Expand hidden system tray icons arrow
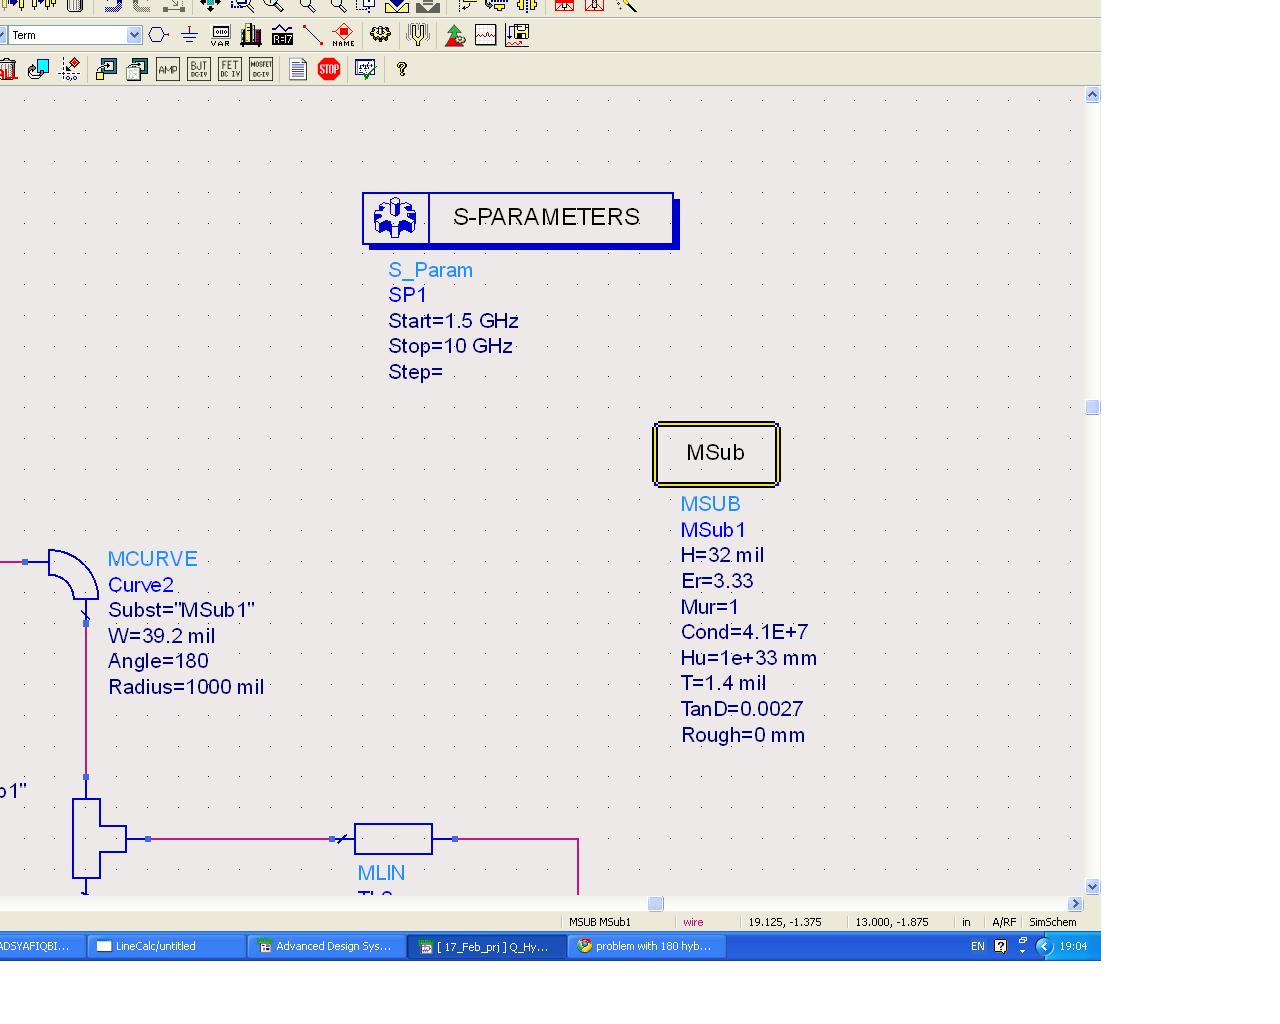Image resolution: width=1280 pixels, height=1024 pixels. (1044, 946)
